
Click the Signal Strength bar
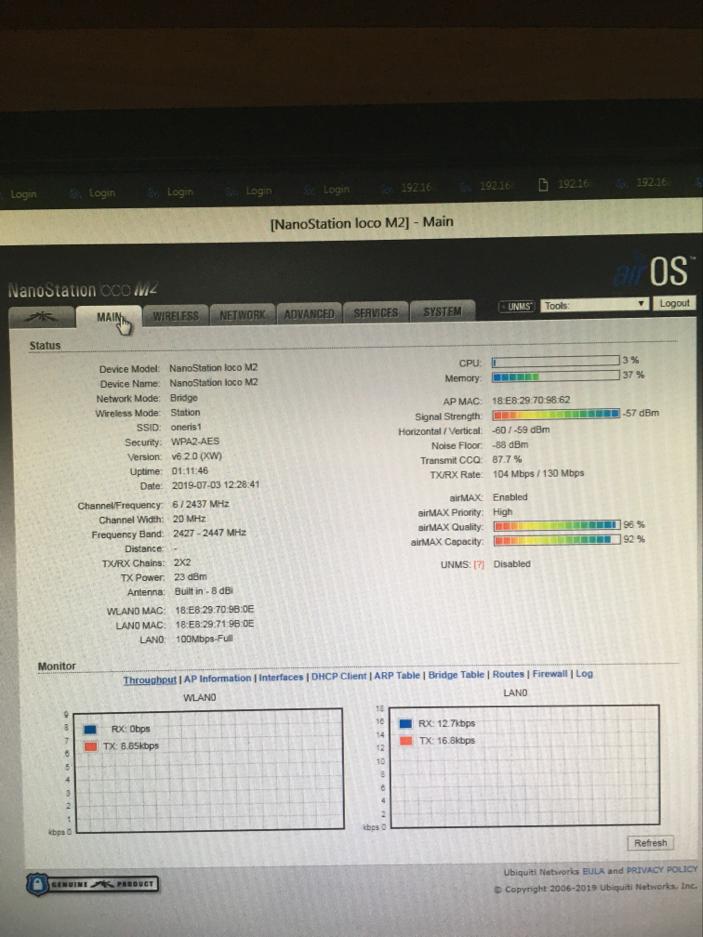coord(556,414)
